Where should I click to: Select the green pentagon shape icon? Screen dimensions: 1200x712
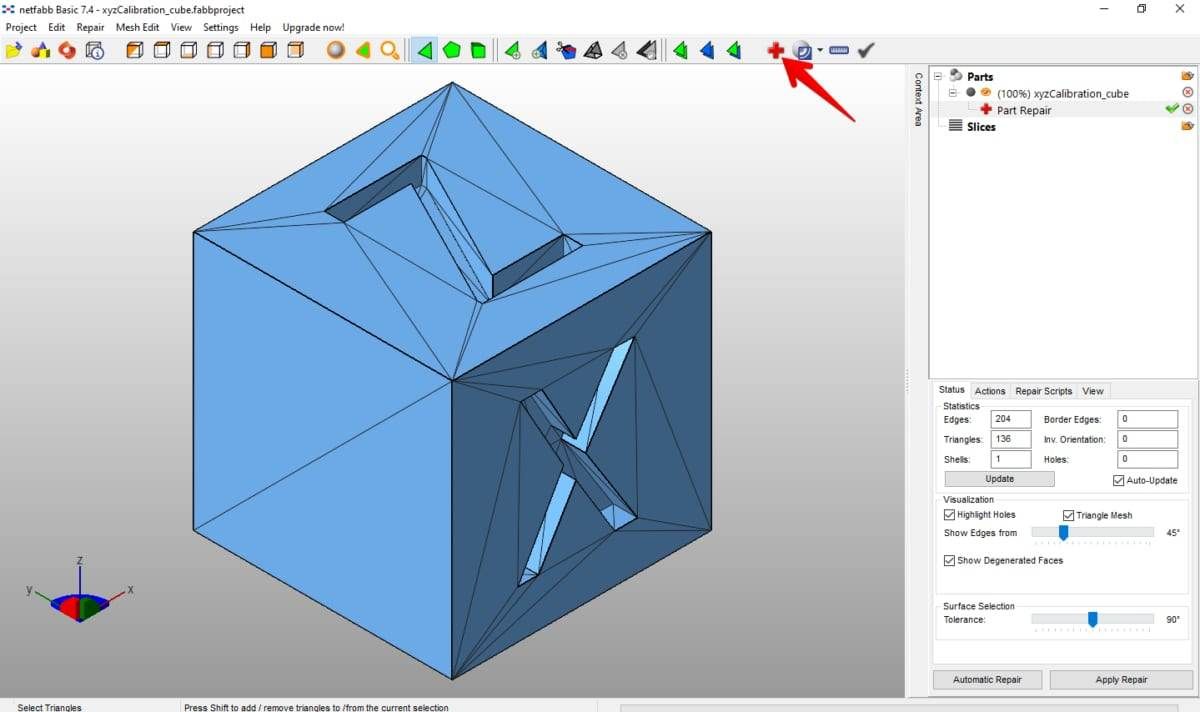point(451,49)
